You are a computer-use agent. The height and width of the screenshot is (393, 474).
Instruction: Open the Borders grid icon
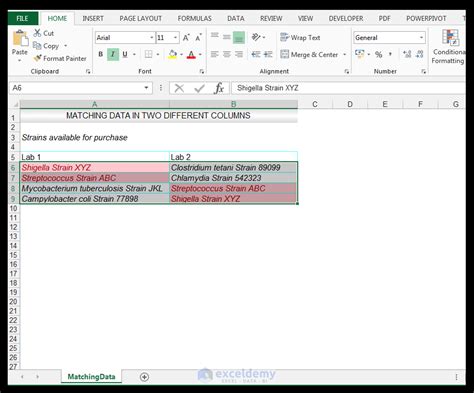148,54
